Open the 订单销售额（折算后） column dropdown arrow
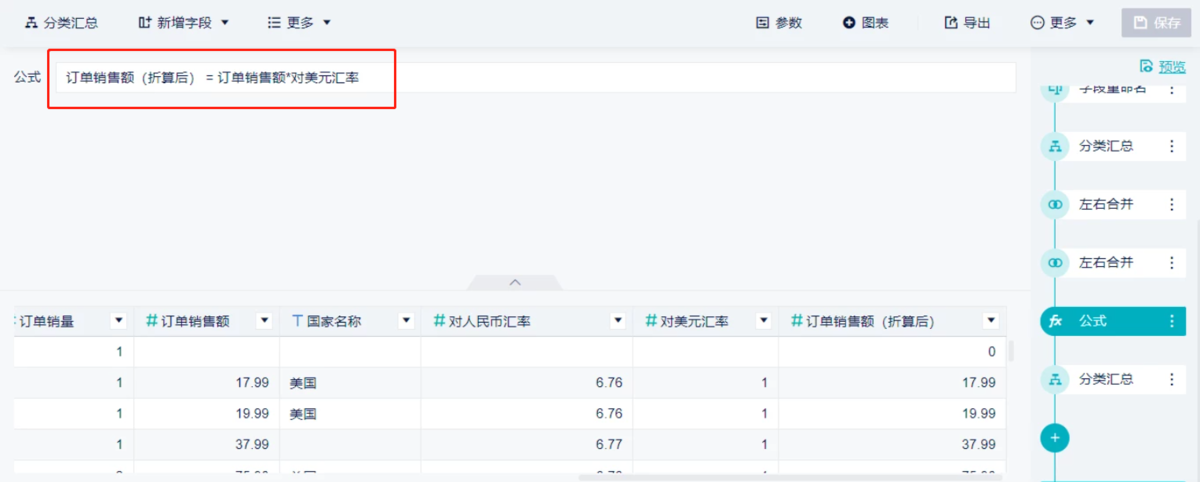This screenshot has width=1200, height=482. (x=991, y=321)
